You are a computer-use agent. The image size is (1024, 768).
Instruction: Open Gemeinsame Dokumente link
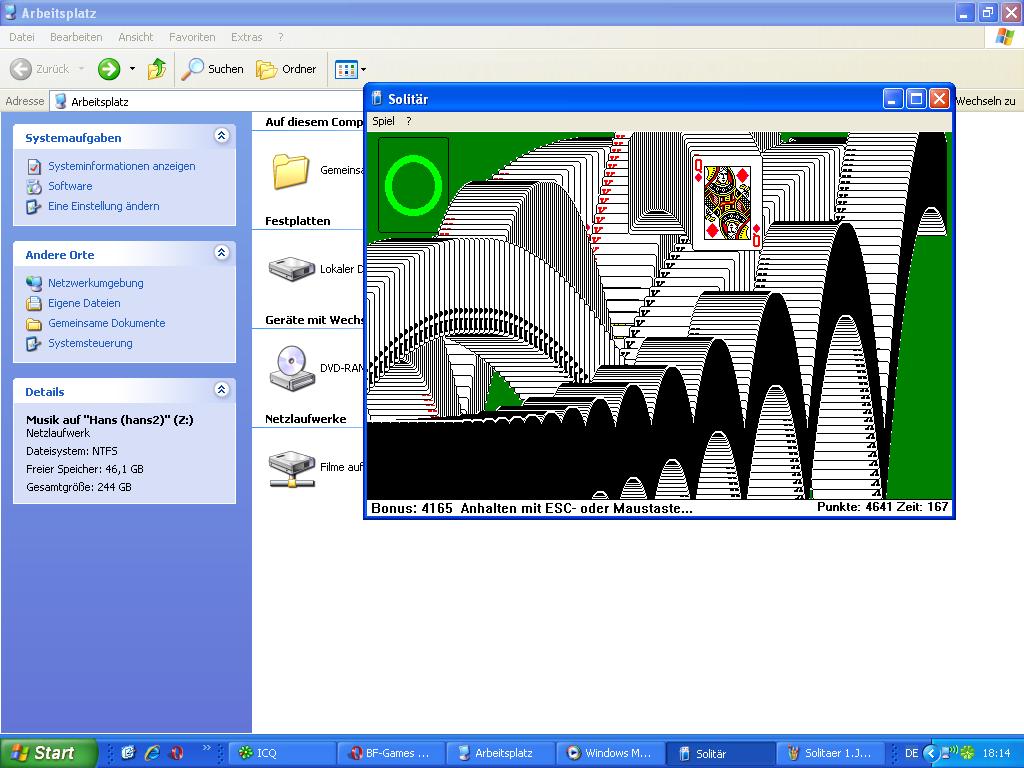(106, 323)
